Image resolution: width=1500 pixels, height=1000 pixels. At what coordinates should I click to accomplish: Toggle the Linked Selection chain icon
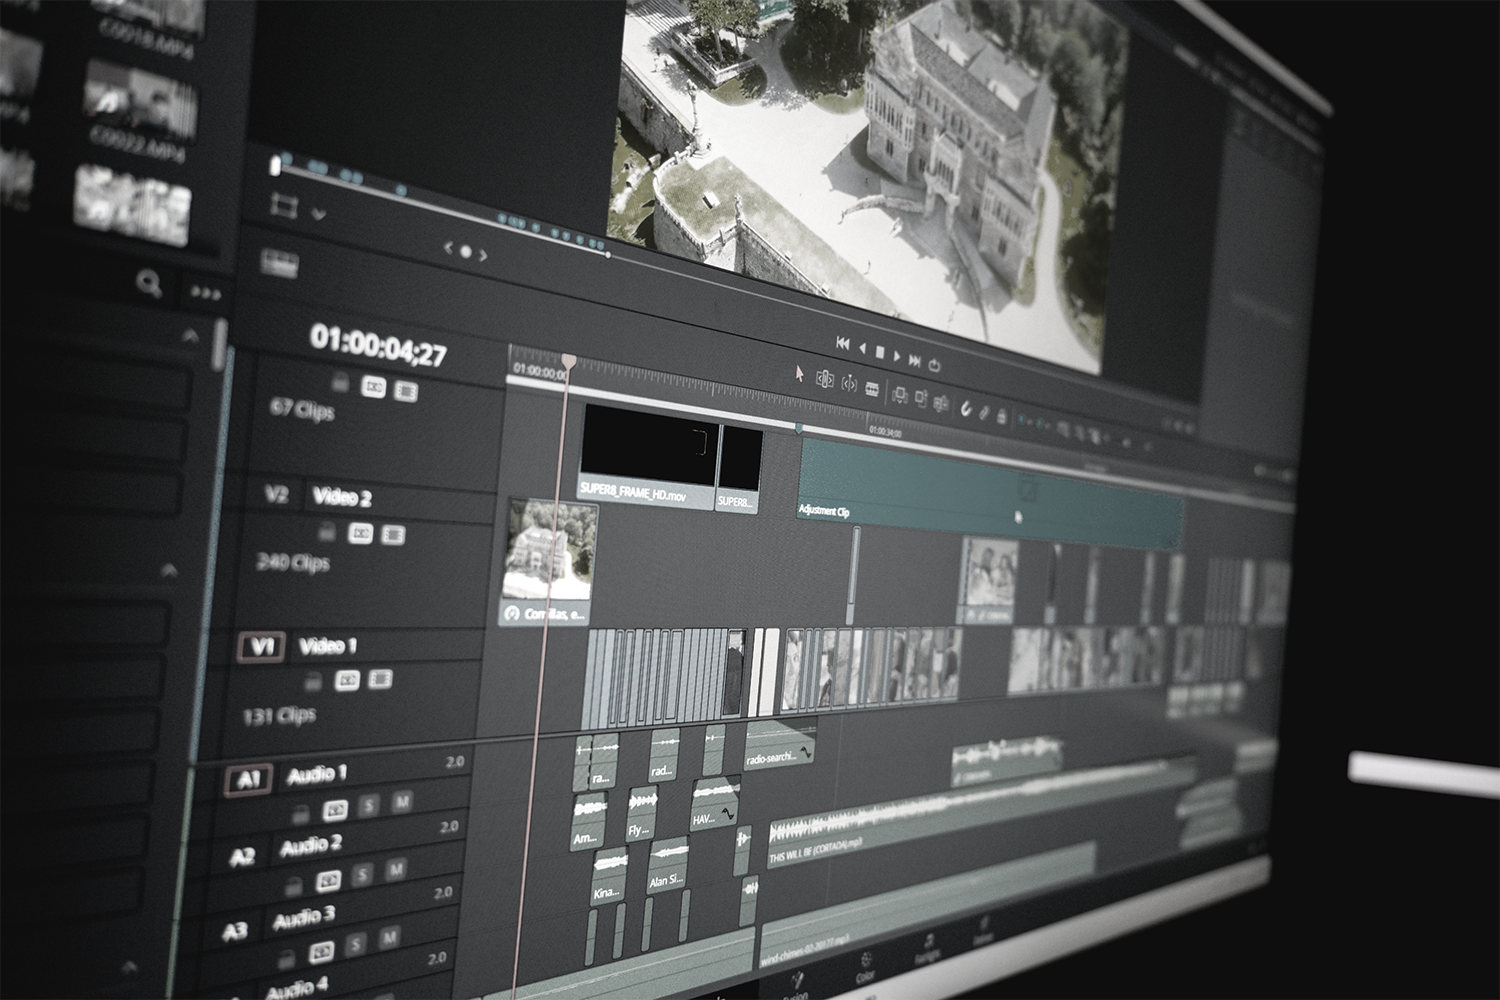click(984, 412)
